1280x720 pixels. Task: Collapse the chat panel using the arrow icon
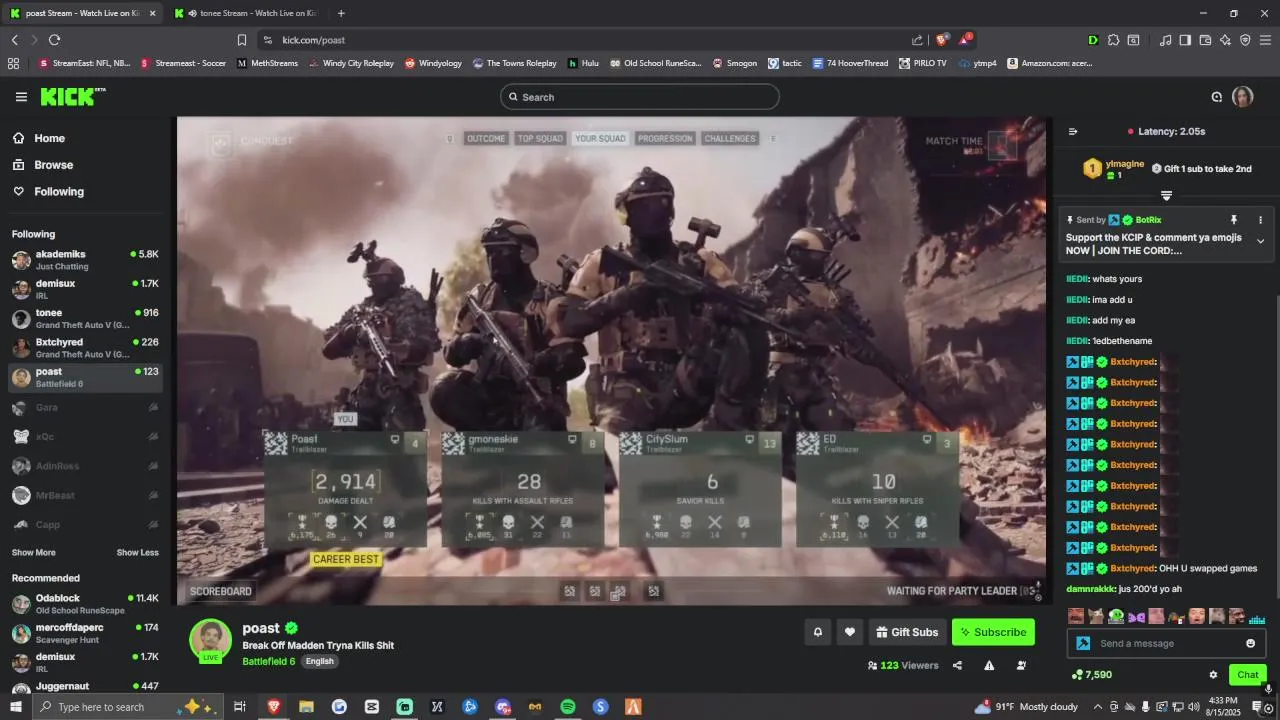point(1073,131)
